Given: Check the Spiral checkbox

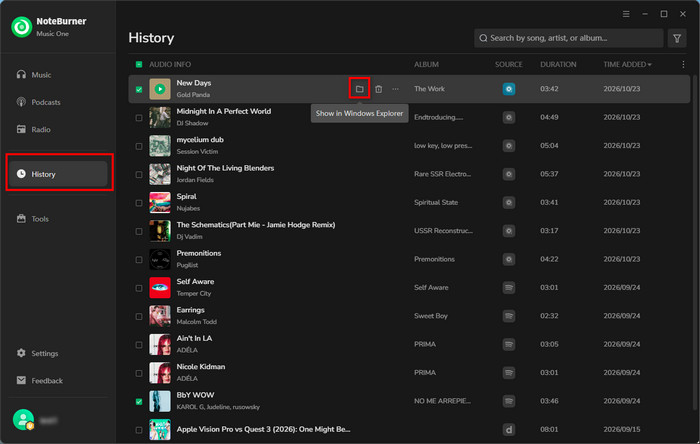Looking at the screenshot, I should [139, 203].
